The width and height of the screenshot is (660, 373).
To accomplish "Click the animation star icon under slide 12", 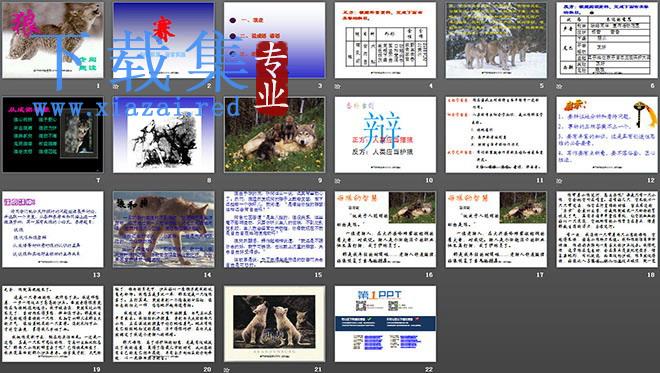I will click(x=559, y=181).
